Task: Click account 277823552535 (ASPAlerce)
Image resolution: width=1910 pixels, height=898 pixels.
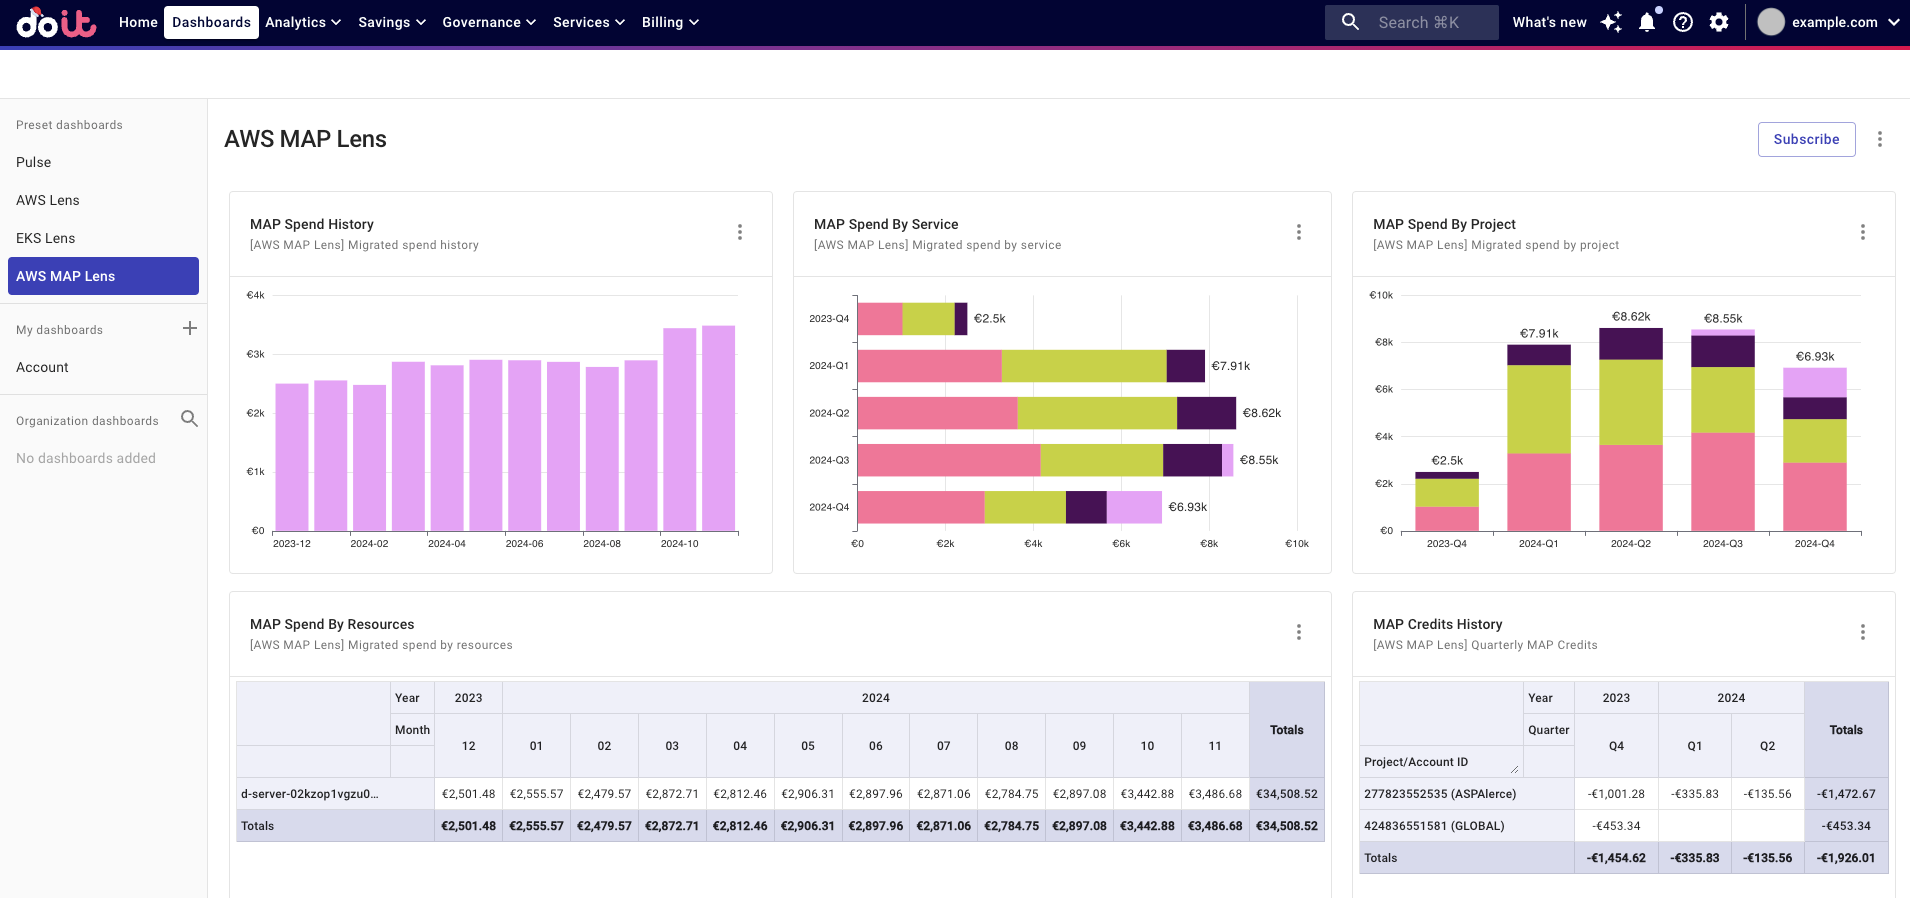Action: tap(1440, 794)
